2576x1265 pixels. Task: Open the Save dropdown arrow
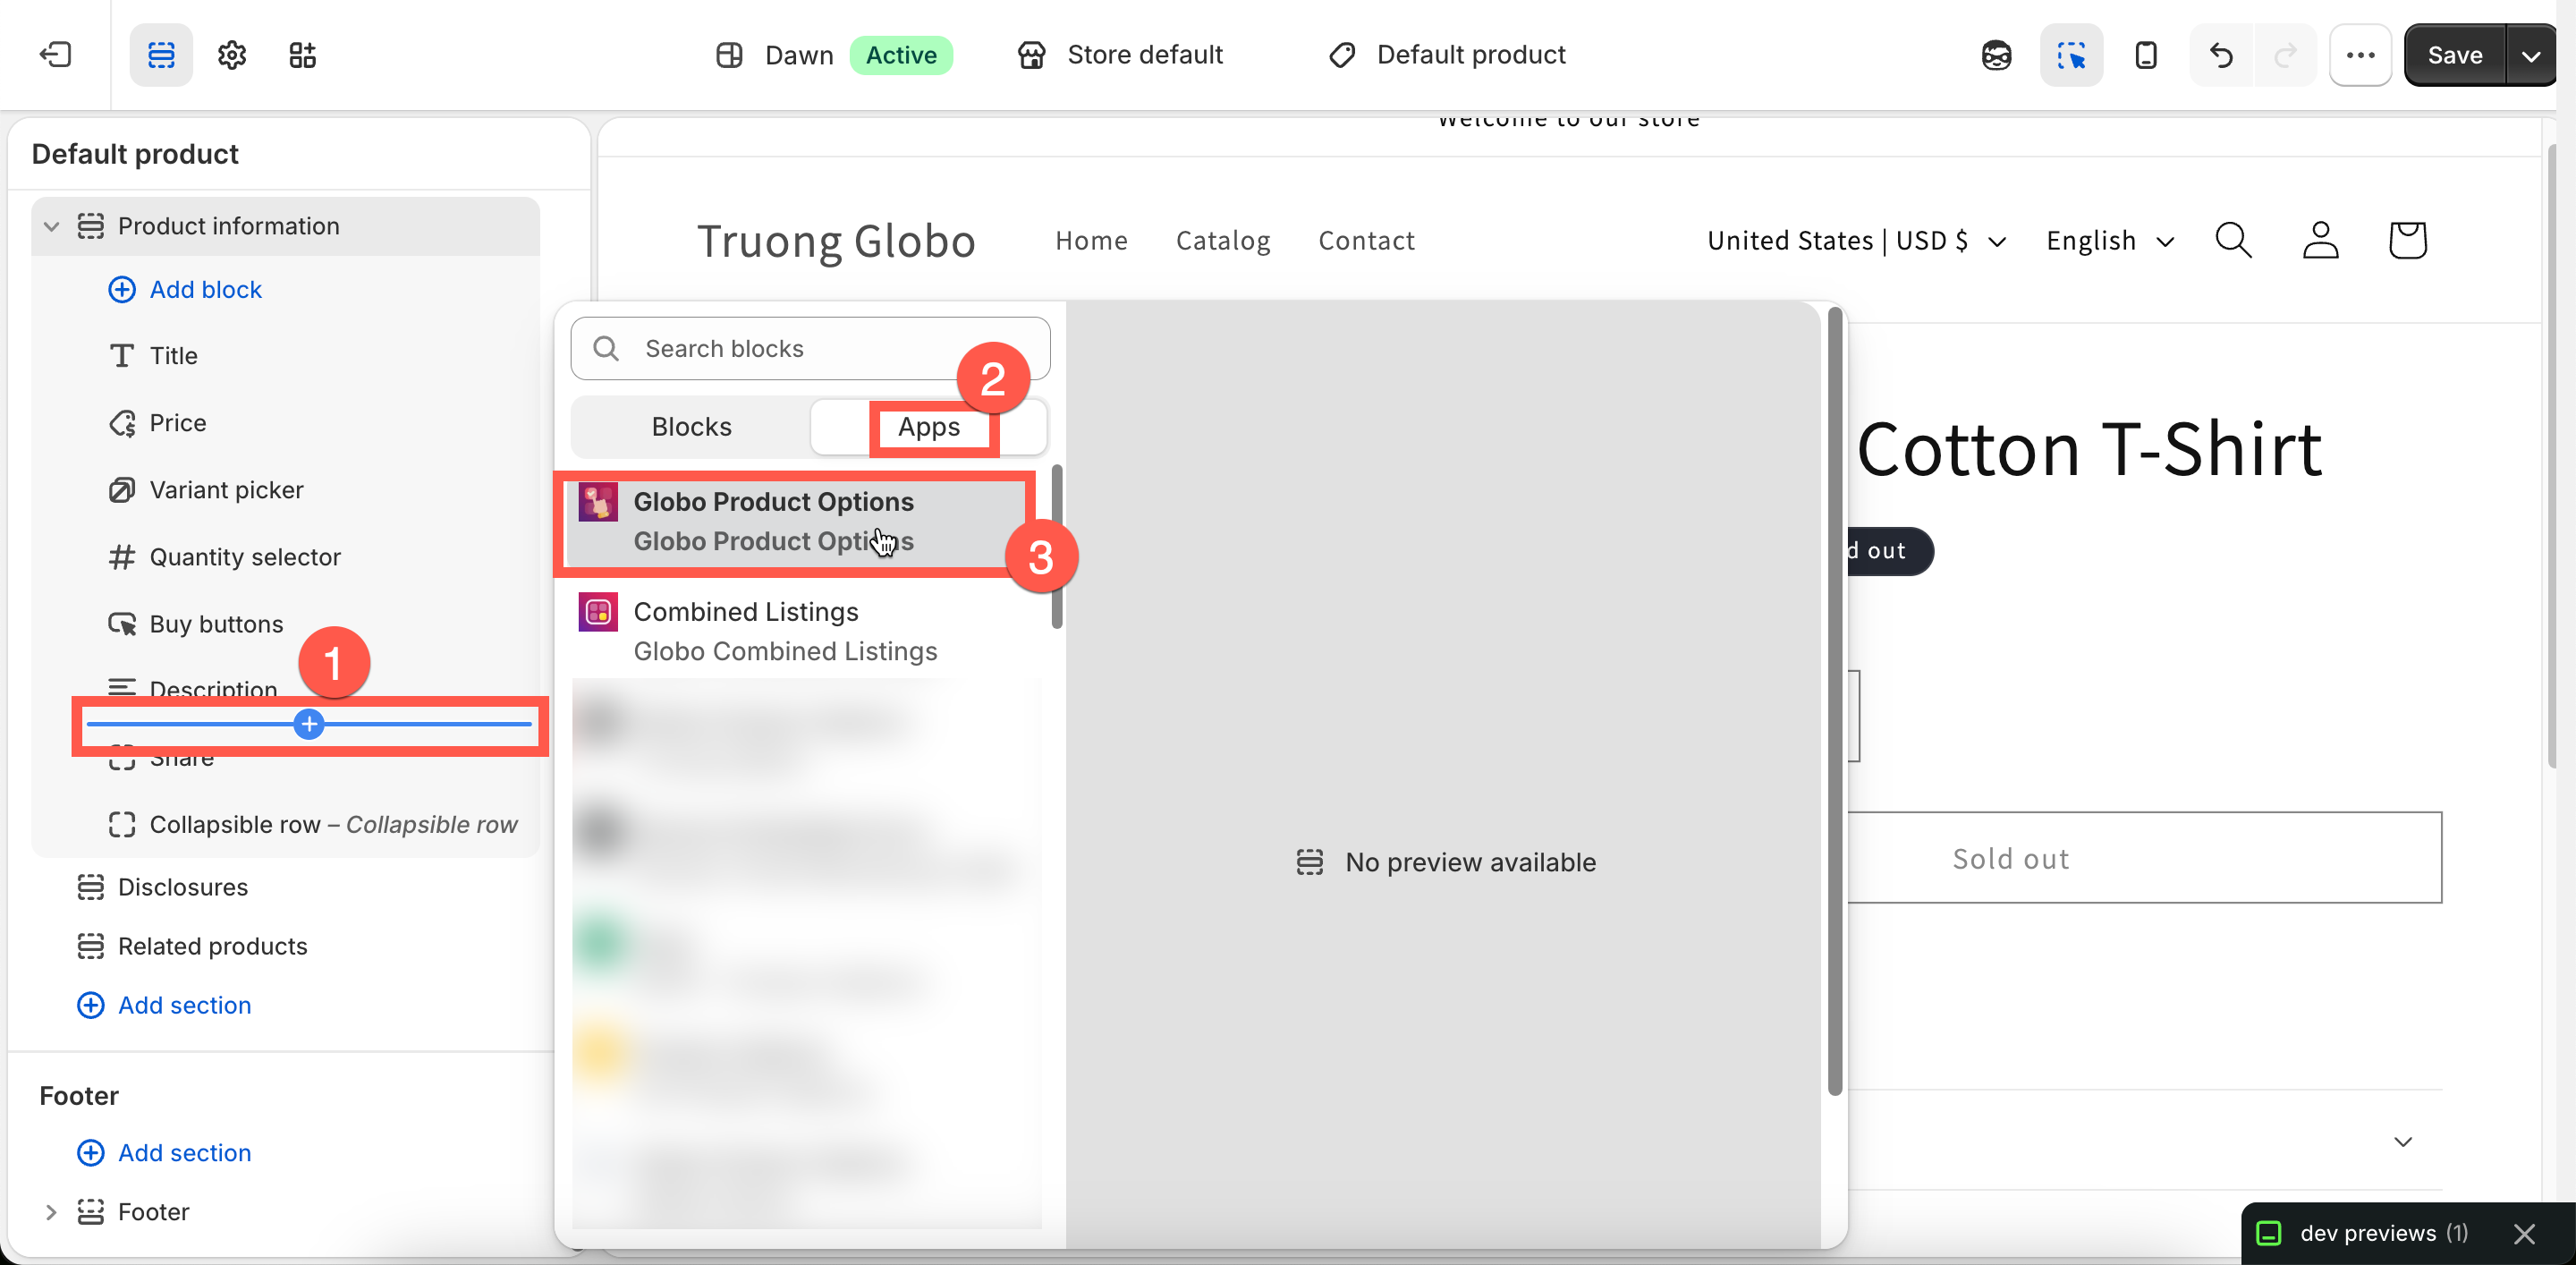tap(2531, 55)
